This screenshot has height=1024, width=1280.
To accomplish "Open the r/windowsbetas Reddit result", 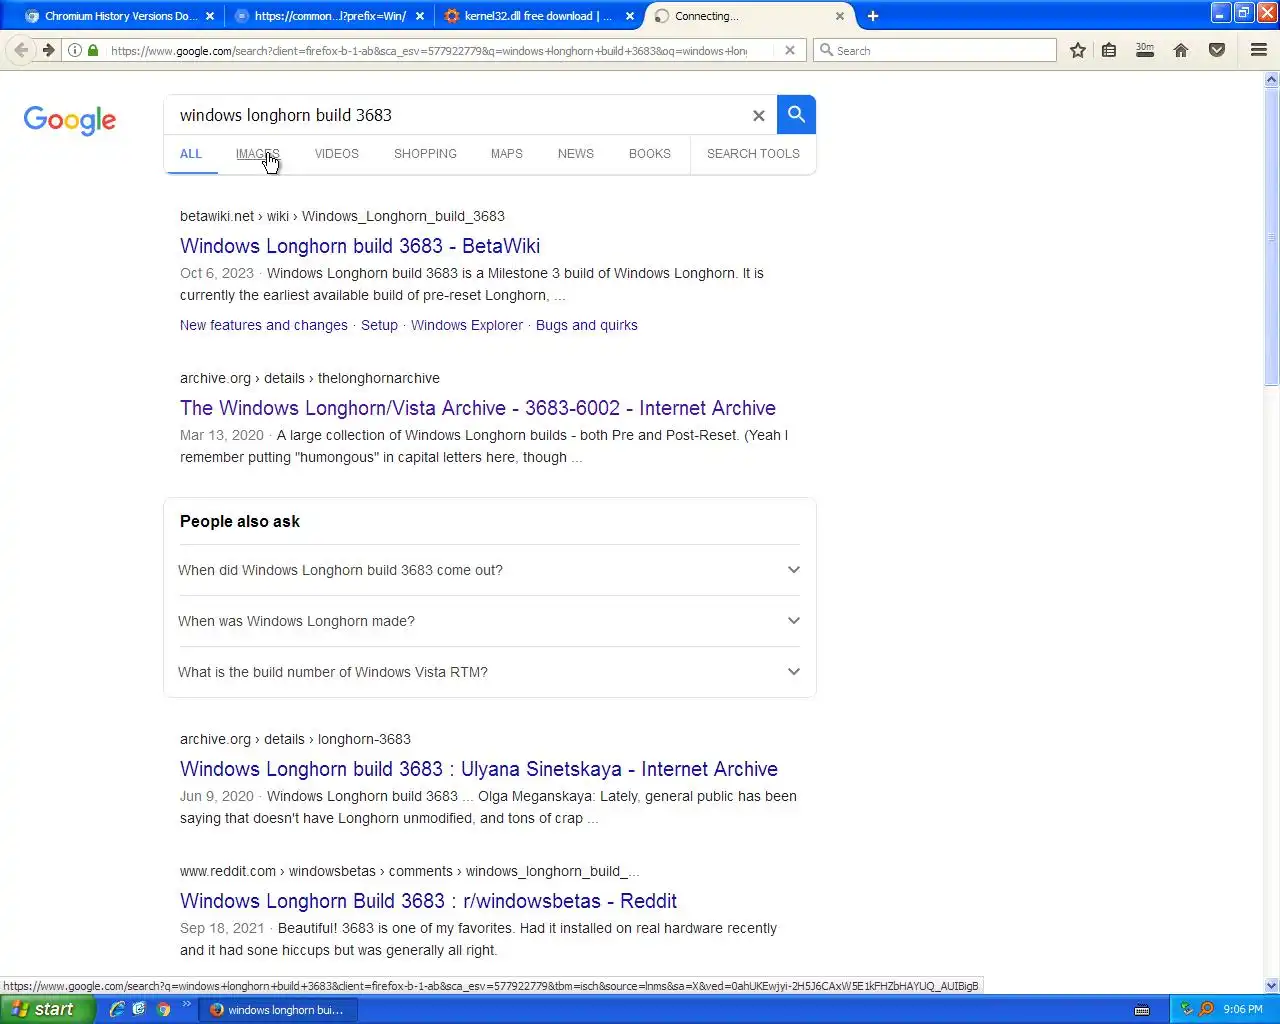I will tap(428, 901).
